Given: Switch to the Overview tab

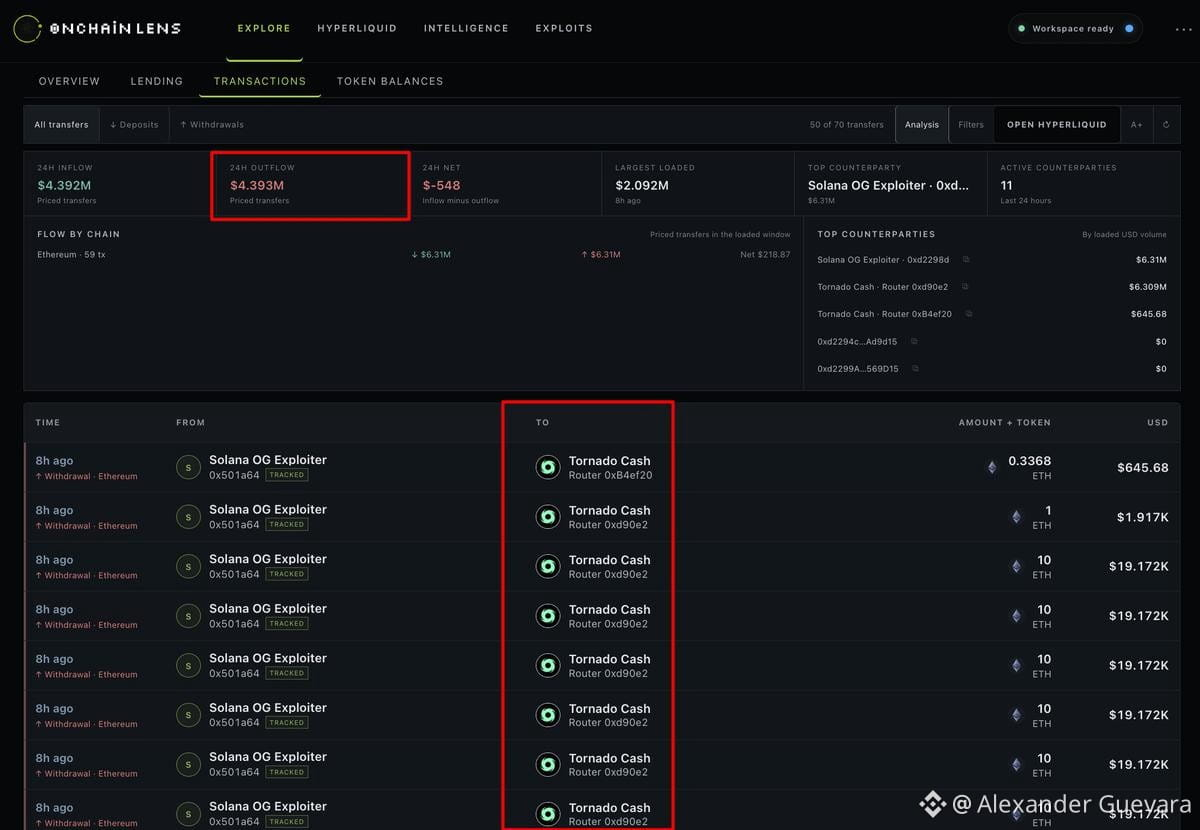Looking at the screenshot, I should [69, 81].
